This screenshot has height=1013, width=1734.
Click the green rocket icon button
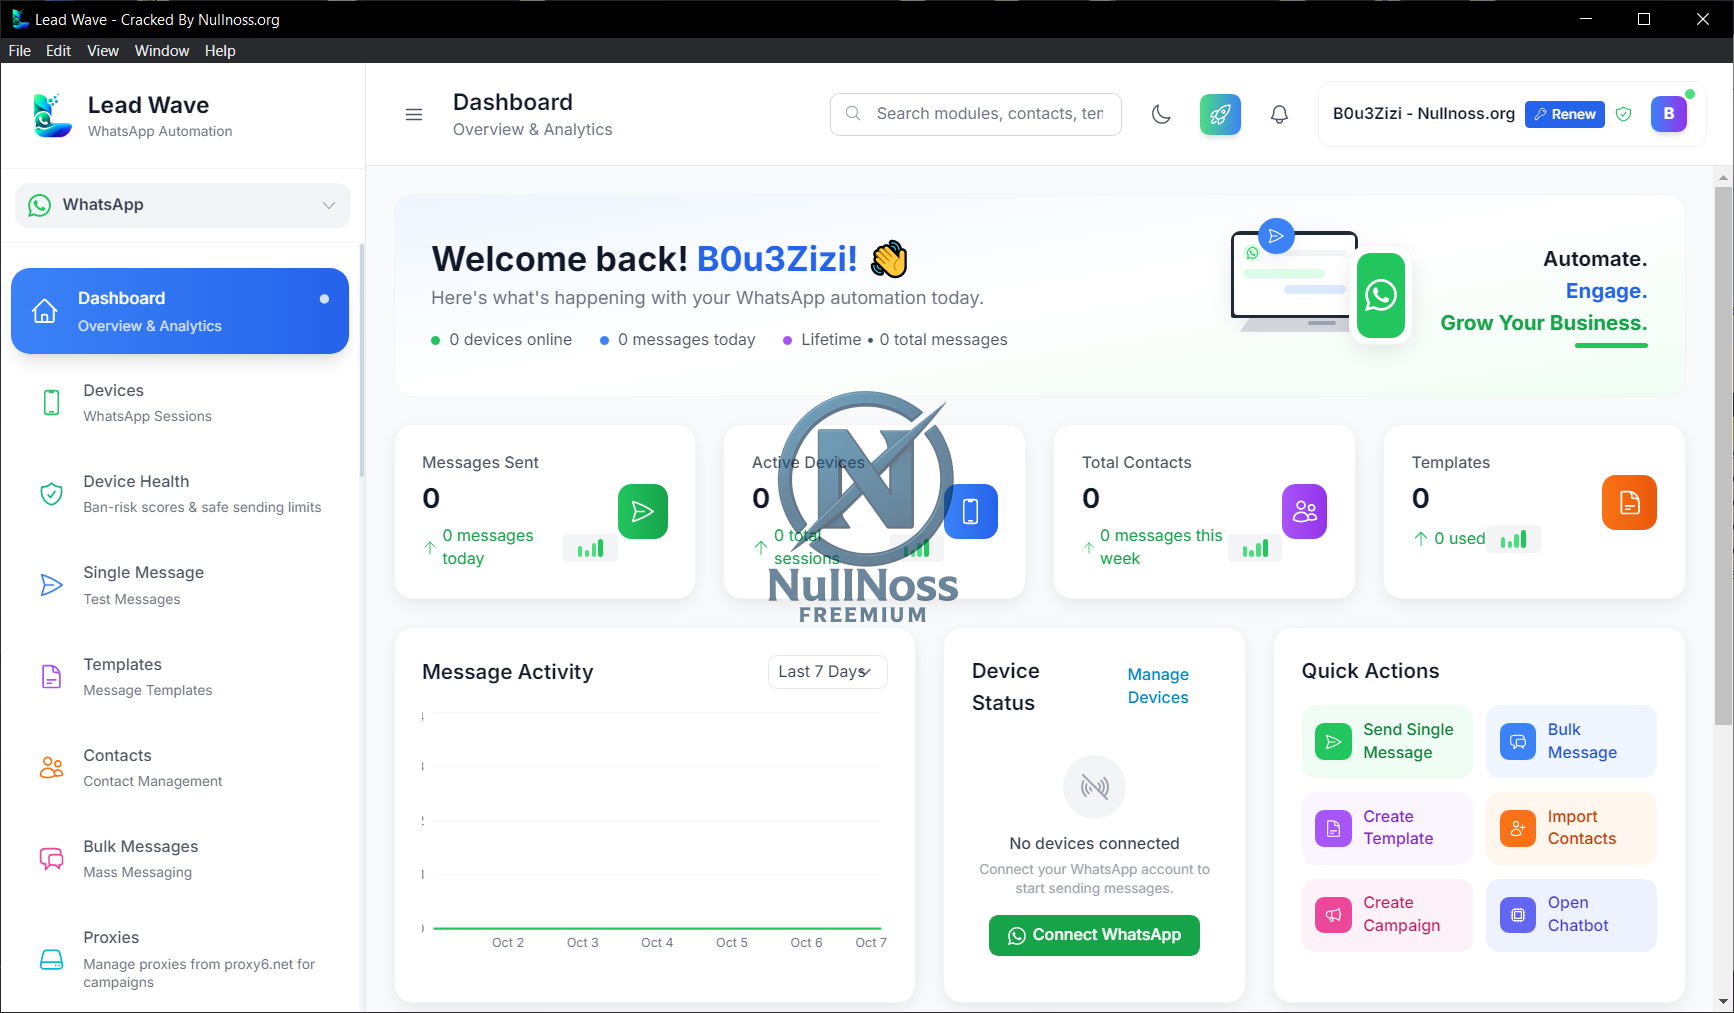click(x=1220, y=114)
